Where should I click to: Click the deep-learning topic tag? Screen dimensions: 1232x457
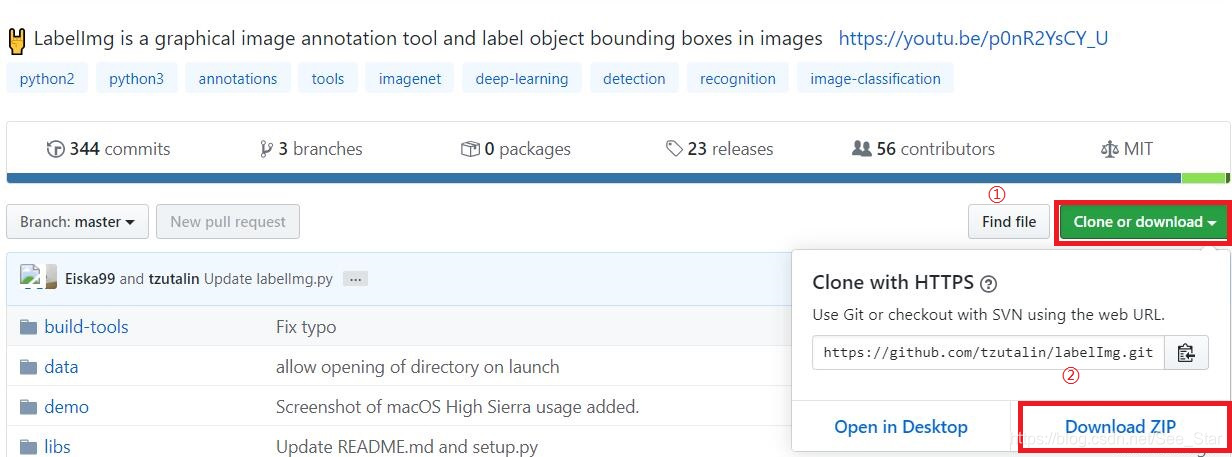[x=521, y=78]
